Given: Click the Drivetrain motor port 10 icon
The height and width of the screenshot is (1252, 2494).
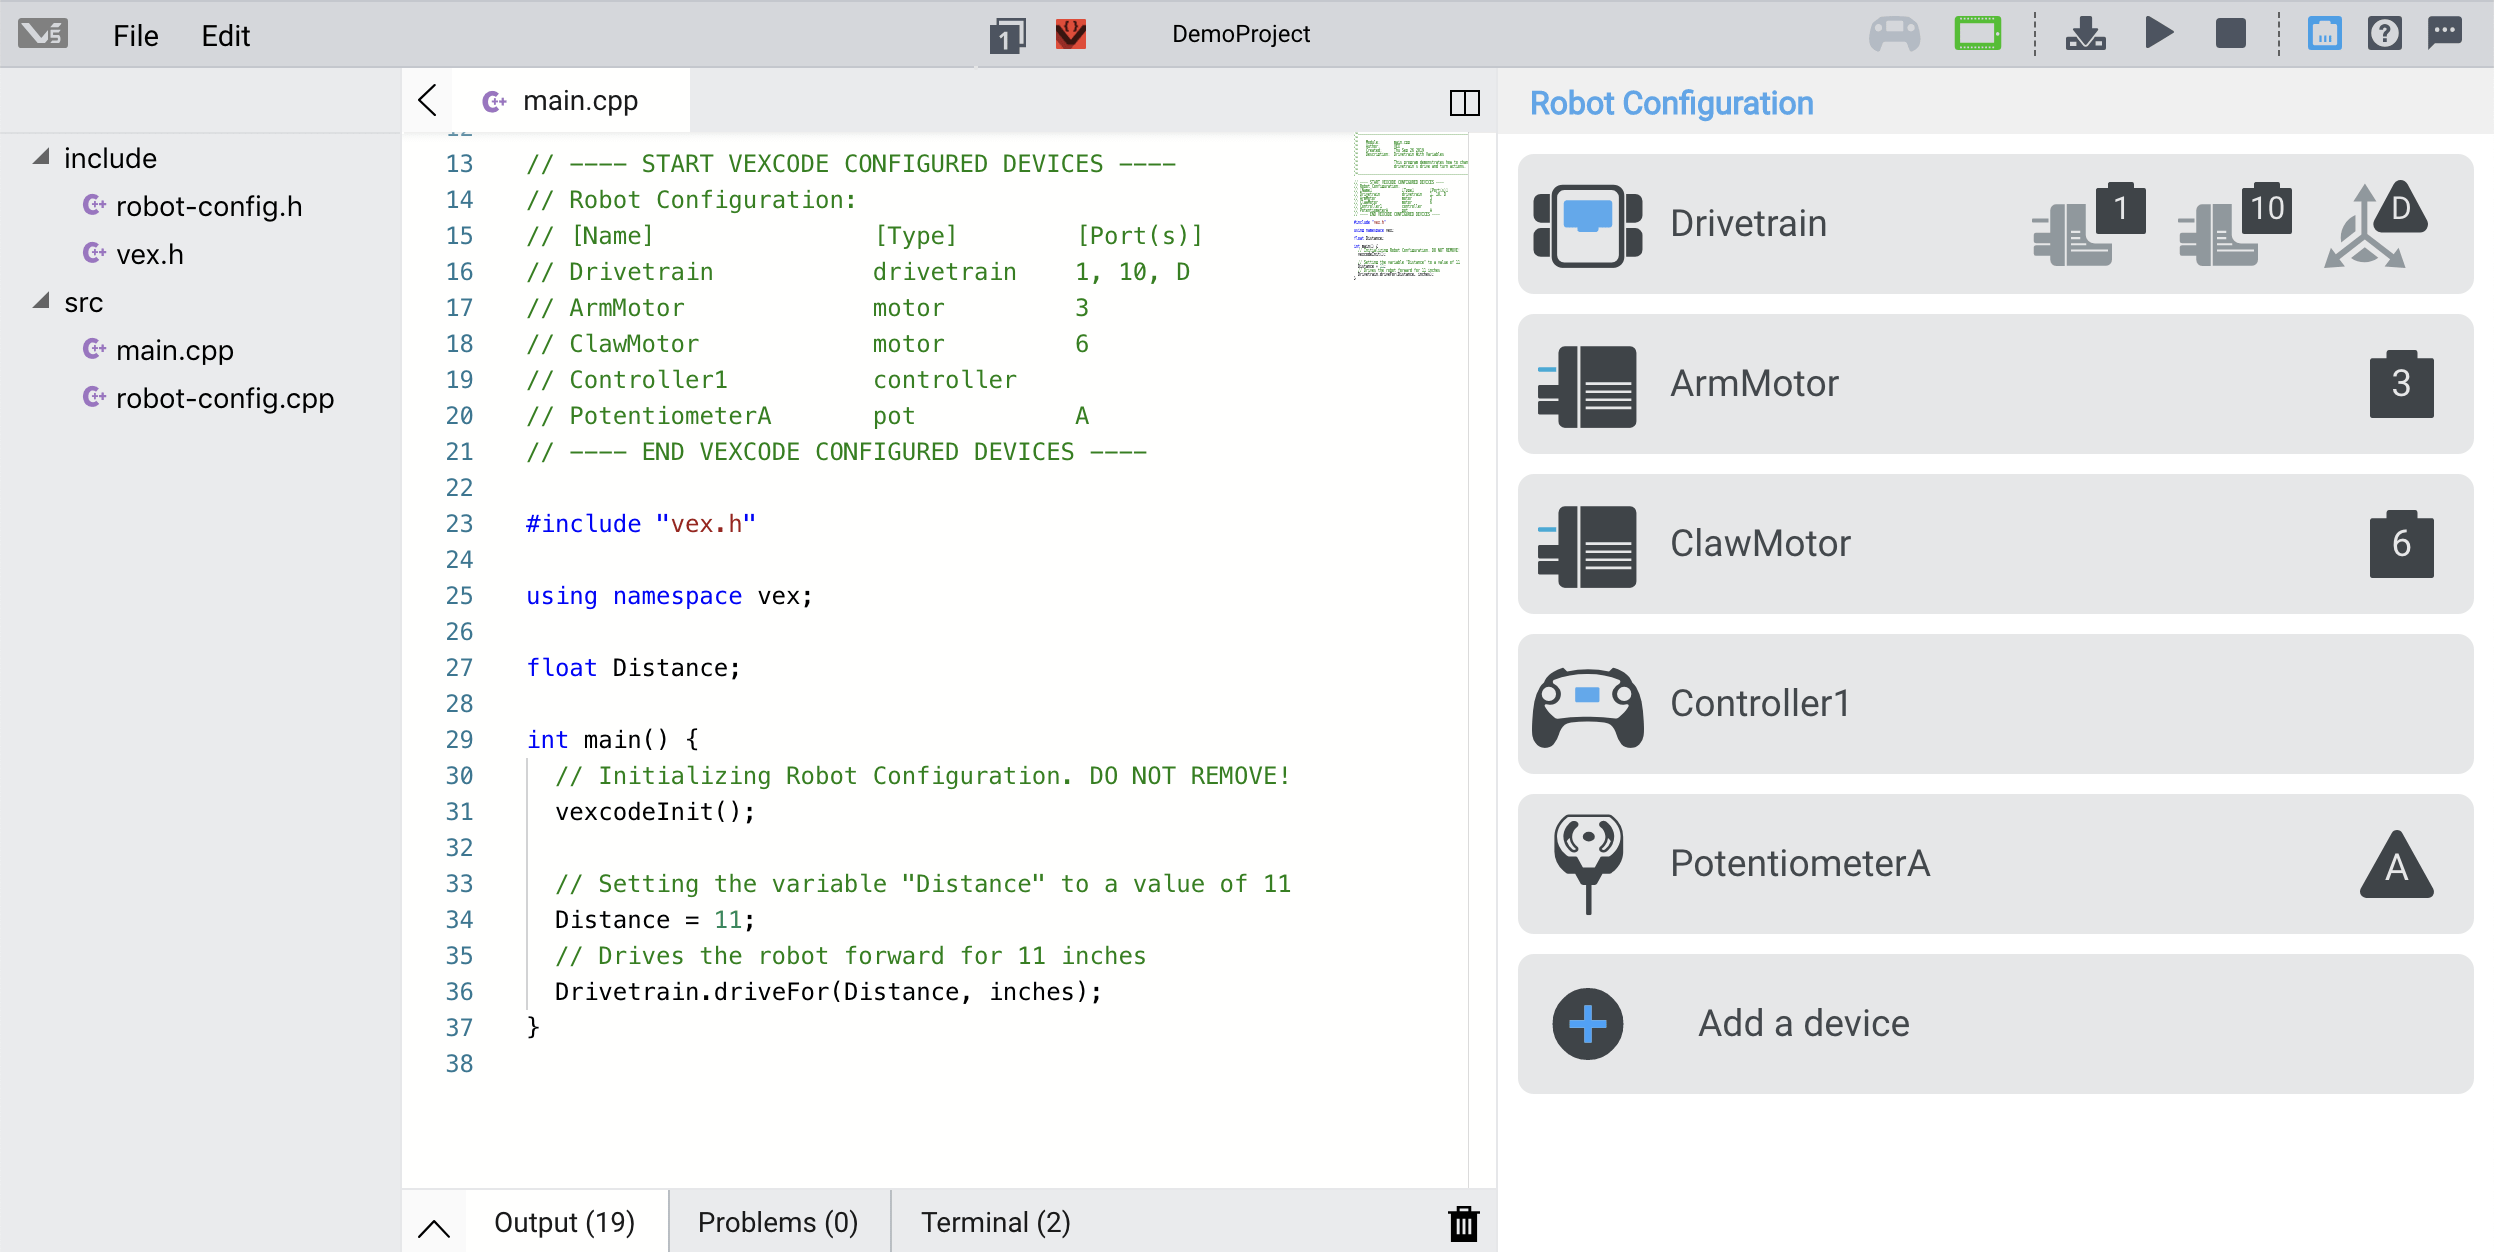Looking at the screenshot, I should tap(2234, 224).
